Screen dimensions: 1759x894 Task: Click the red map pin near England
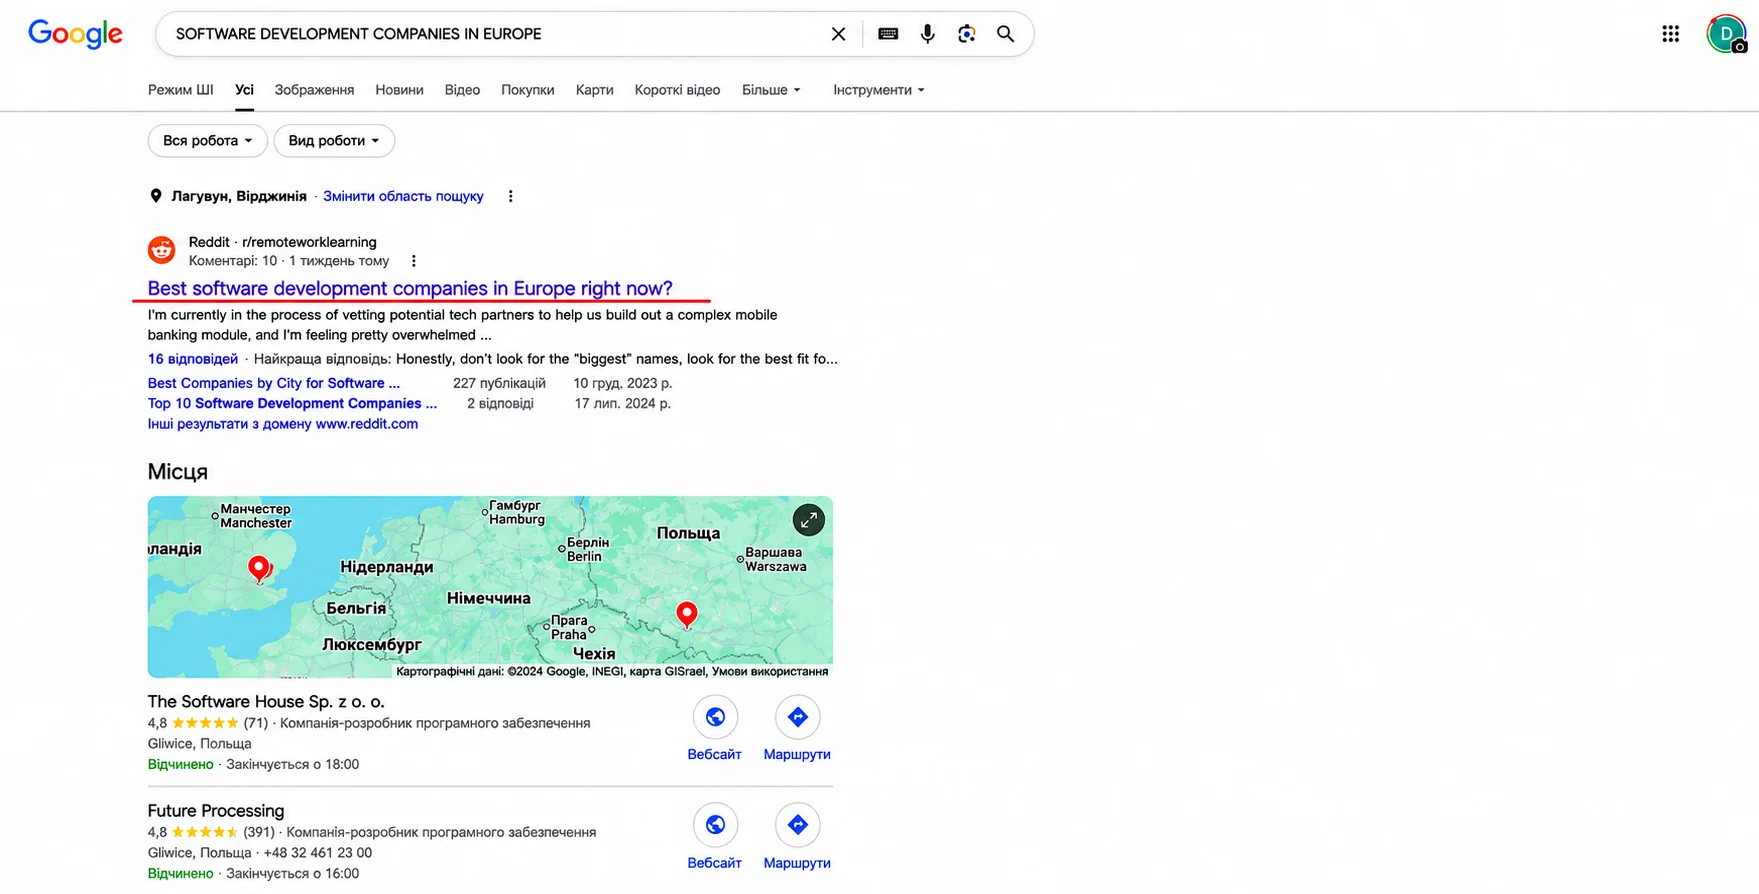point(259,569)
